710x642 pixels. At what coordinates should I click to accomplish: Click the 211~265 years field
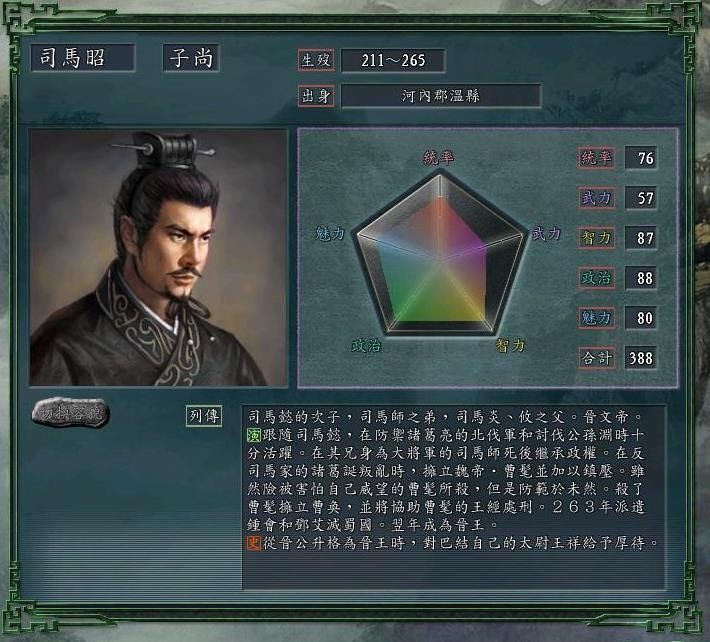pyautogui.click(x=393, y=60)
